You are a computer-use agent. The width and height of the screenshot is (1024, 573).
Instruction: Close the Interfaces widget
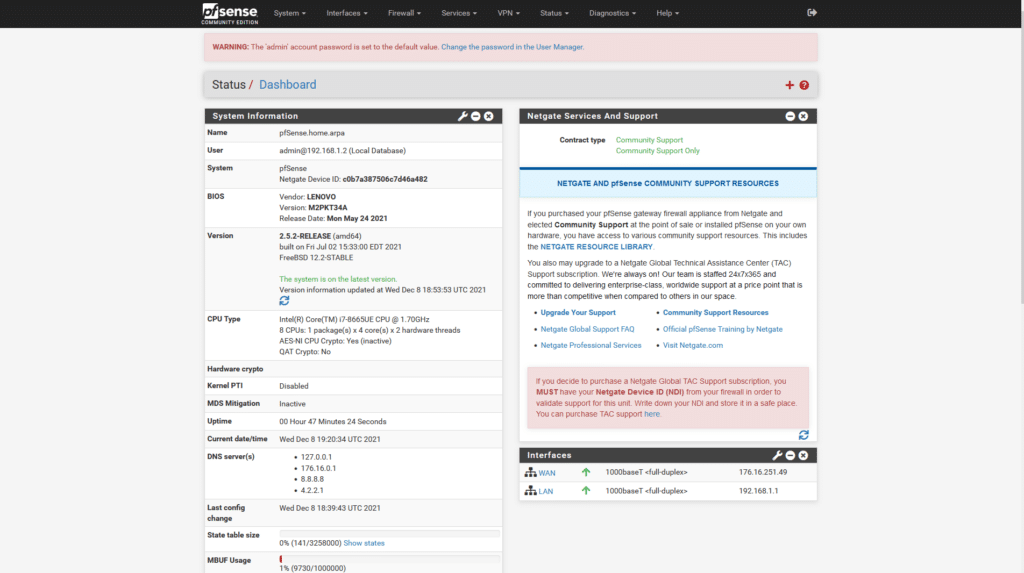[803, 455]
